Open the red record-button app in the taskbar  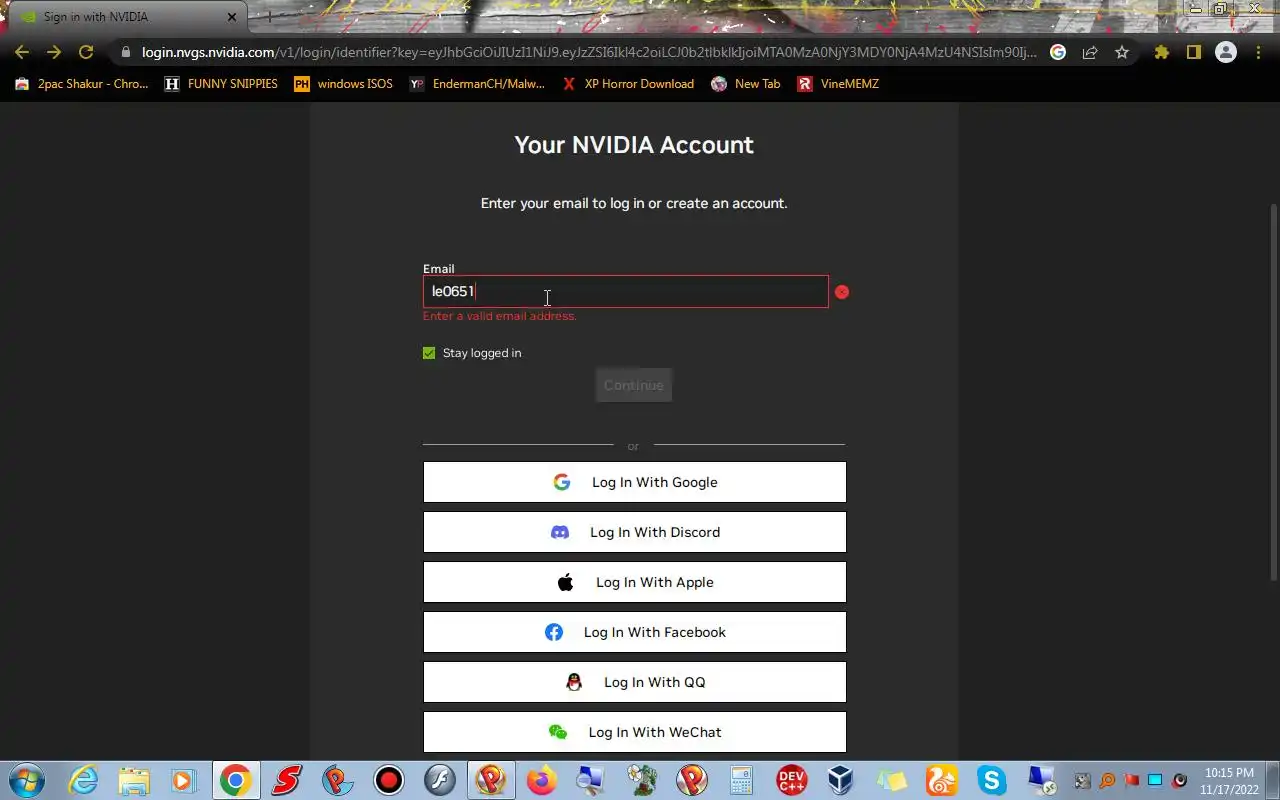click(x=388, y=780)
